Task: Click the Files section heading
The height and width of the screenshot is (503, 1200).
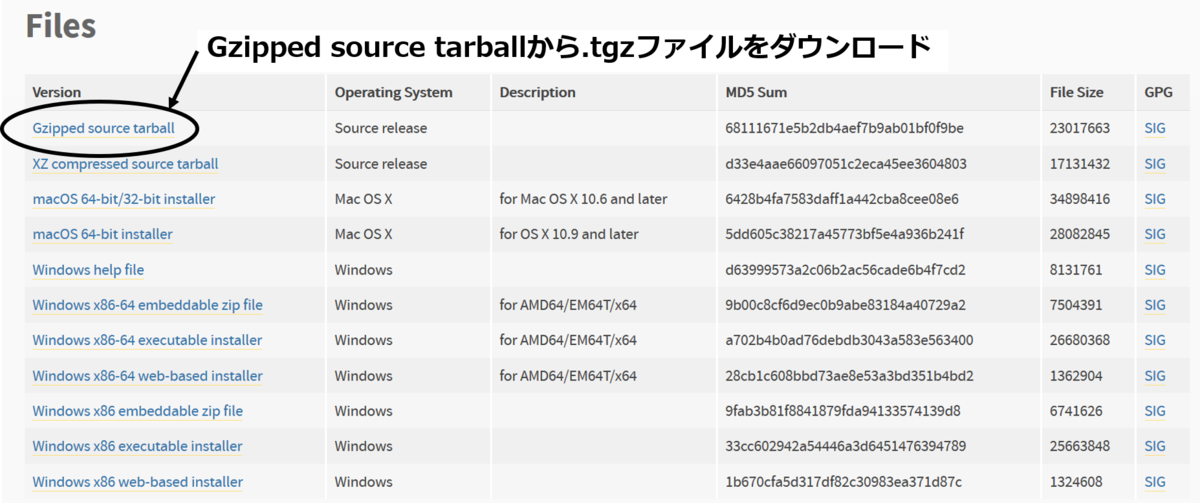Action: pos(60,27)
